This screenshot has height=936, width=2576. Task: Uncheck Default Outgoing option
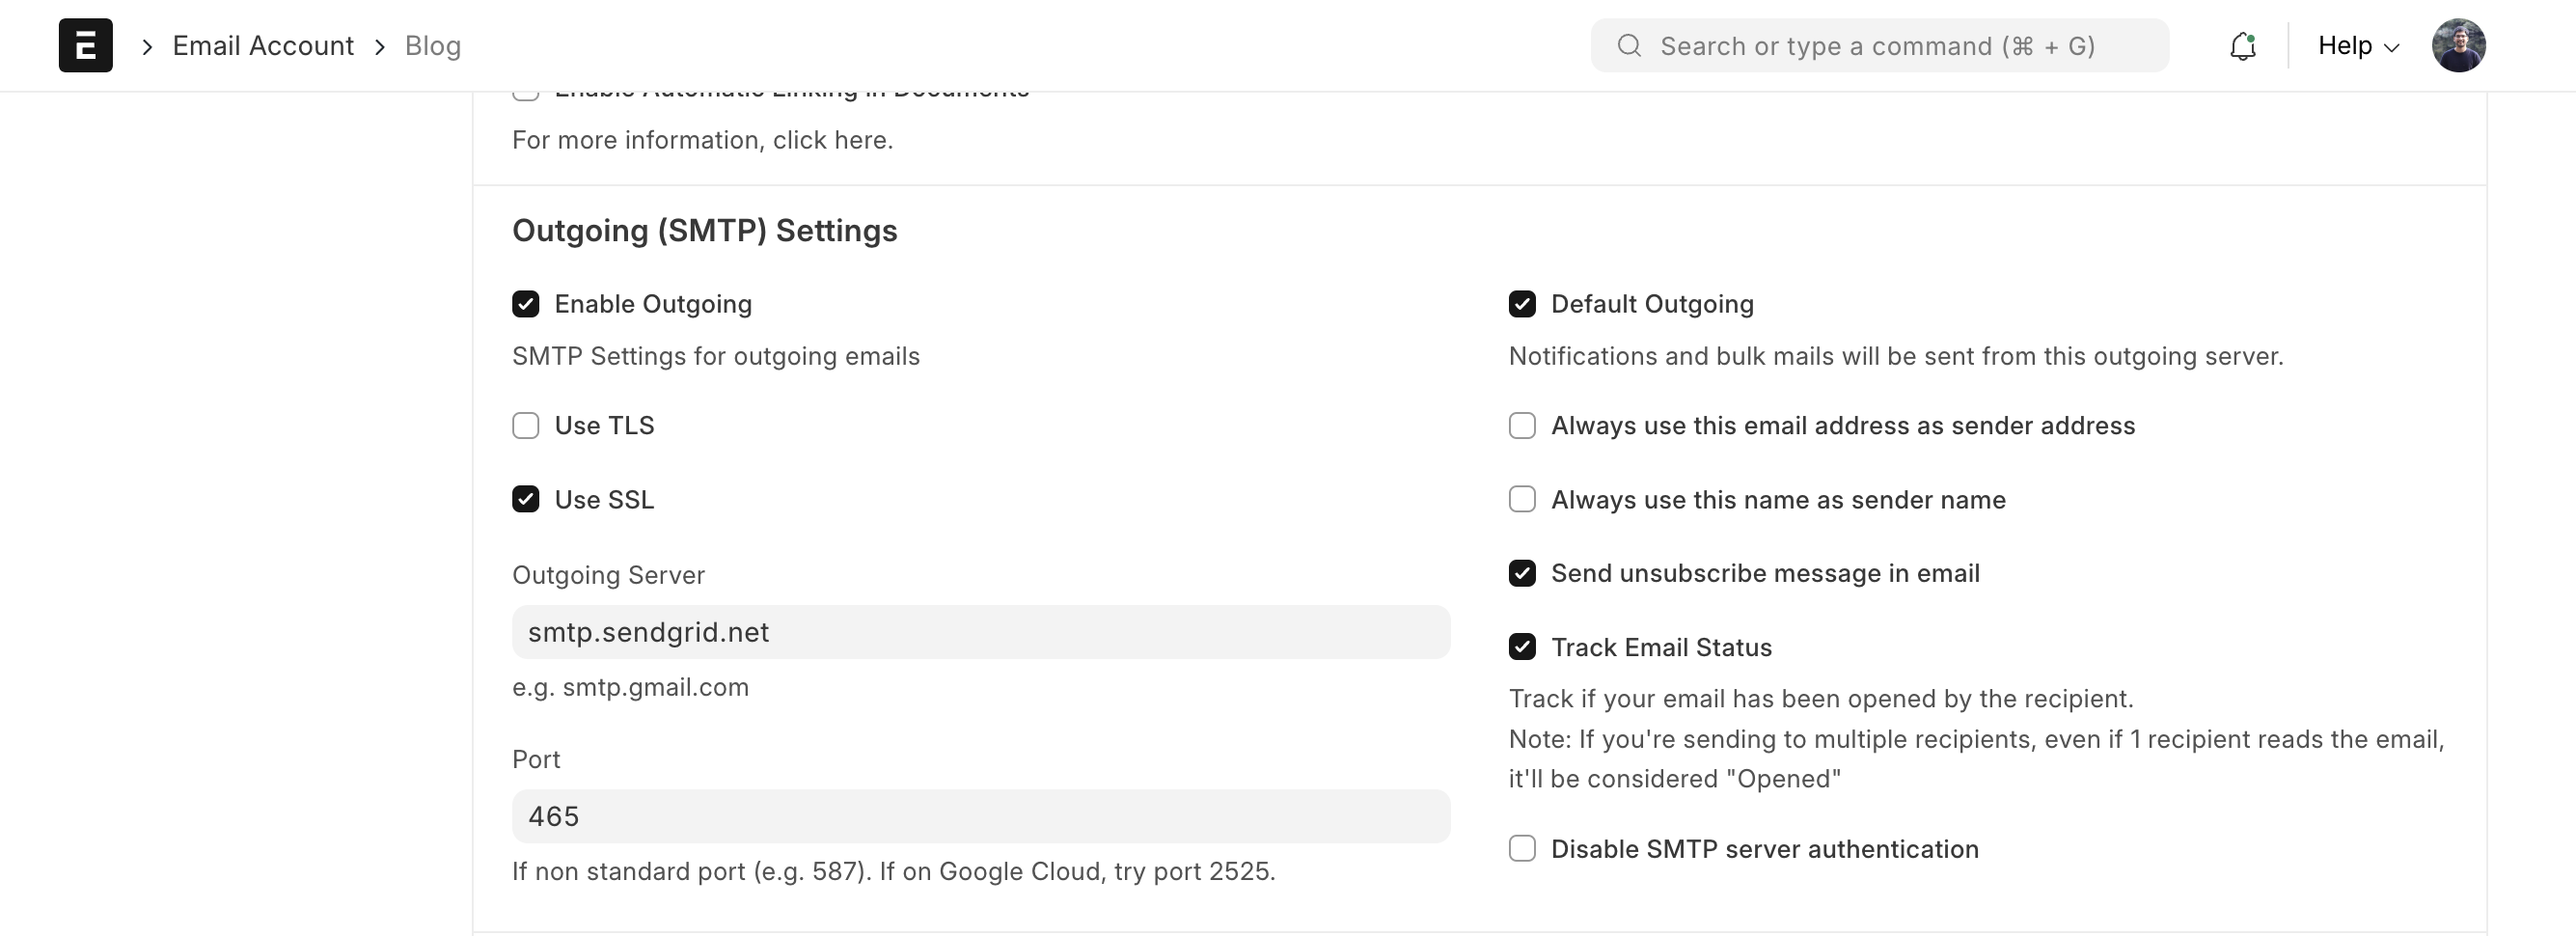click(x=1522, y=304)
